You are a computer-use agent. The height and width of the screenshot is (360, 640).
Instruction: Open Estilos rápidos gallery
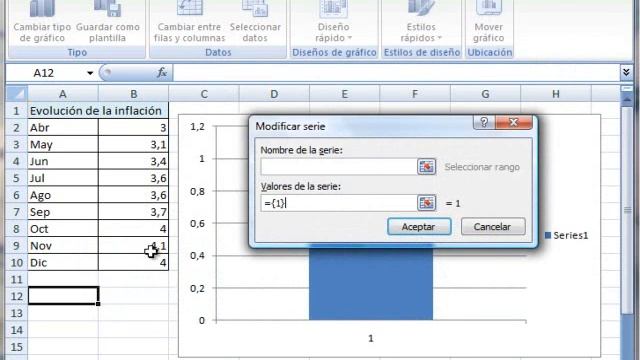coord(421,22)
